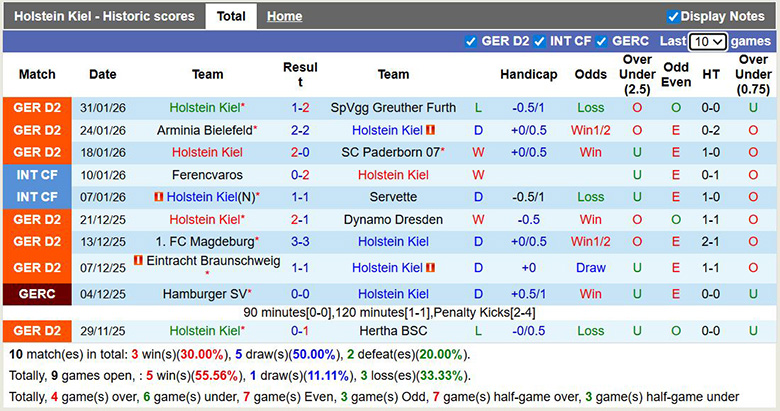Viewport: 780px width, 411px height.
Task: Switch to the Home tab
Action: (x=284, y=16)
